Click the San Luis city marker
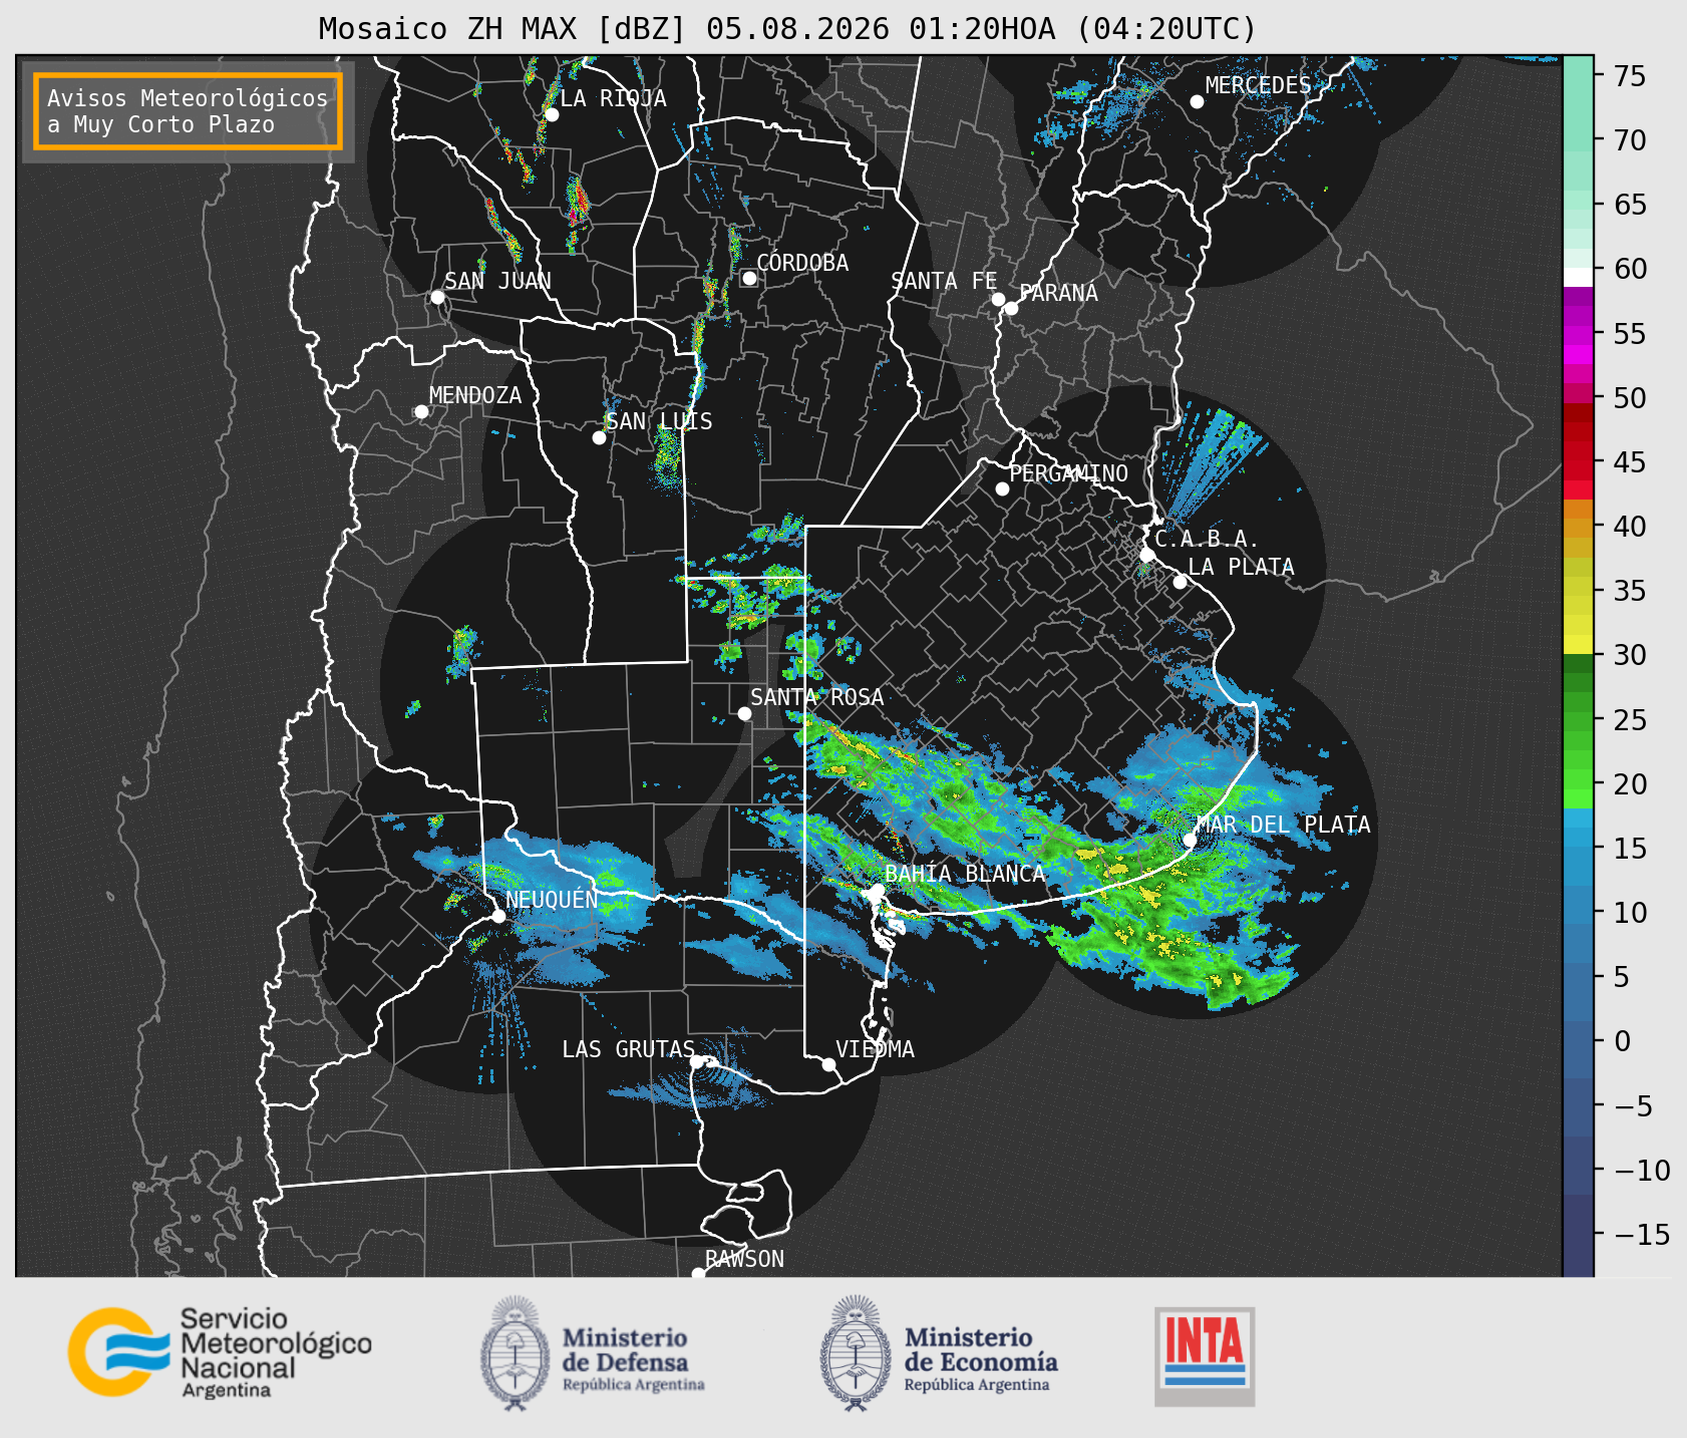The image size is (1687, 1438). pos(599,438)
